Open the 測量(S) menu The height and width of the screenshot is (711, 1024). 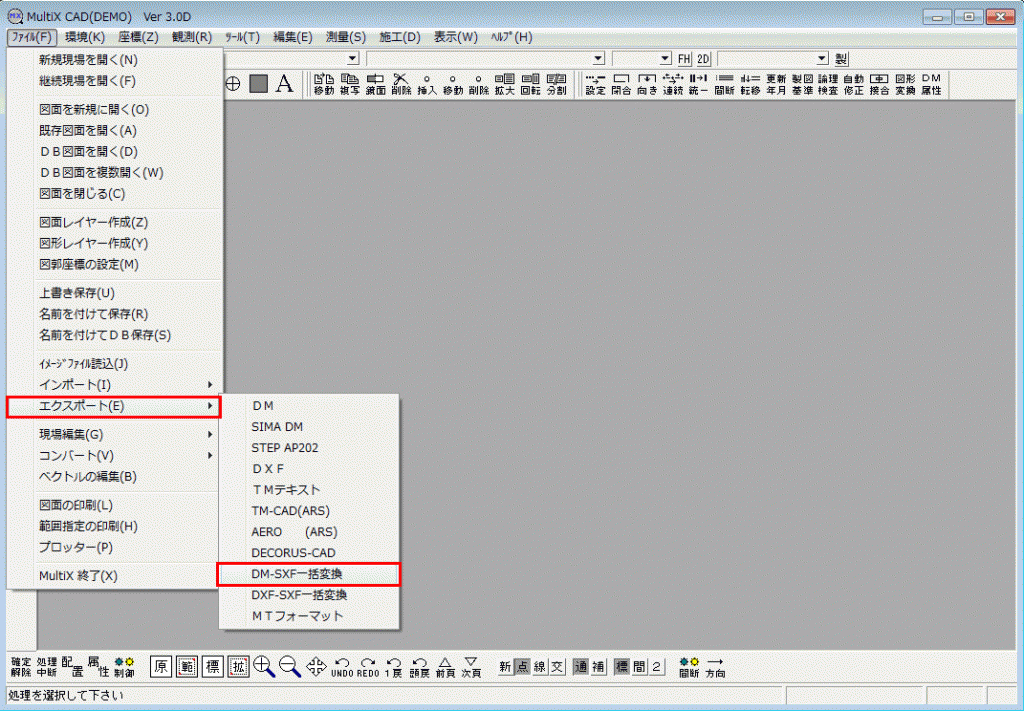344,37
